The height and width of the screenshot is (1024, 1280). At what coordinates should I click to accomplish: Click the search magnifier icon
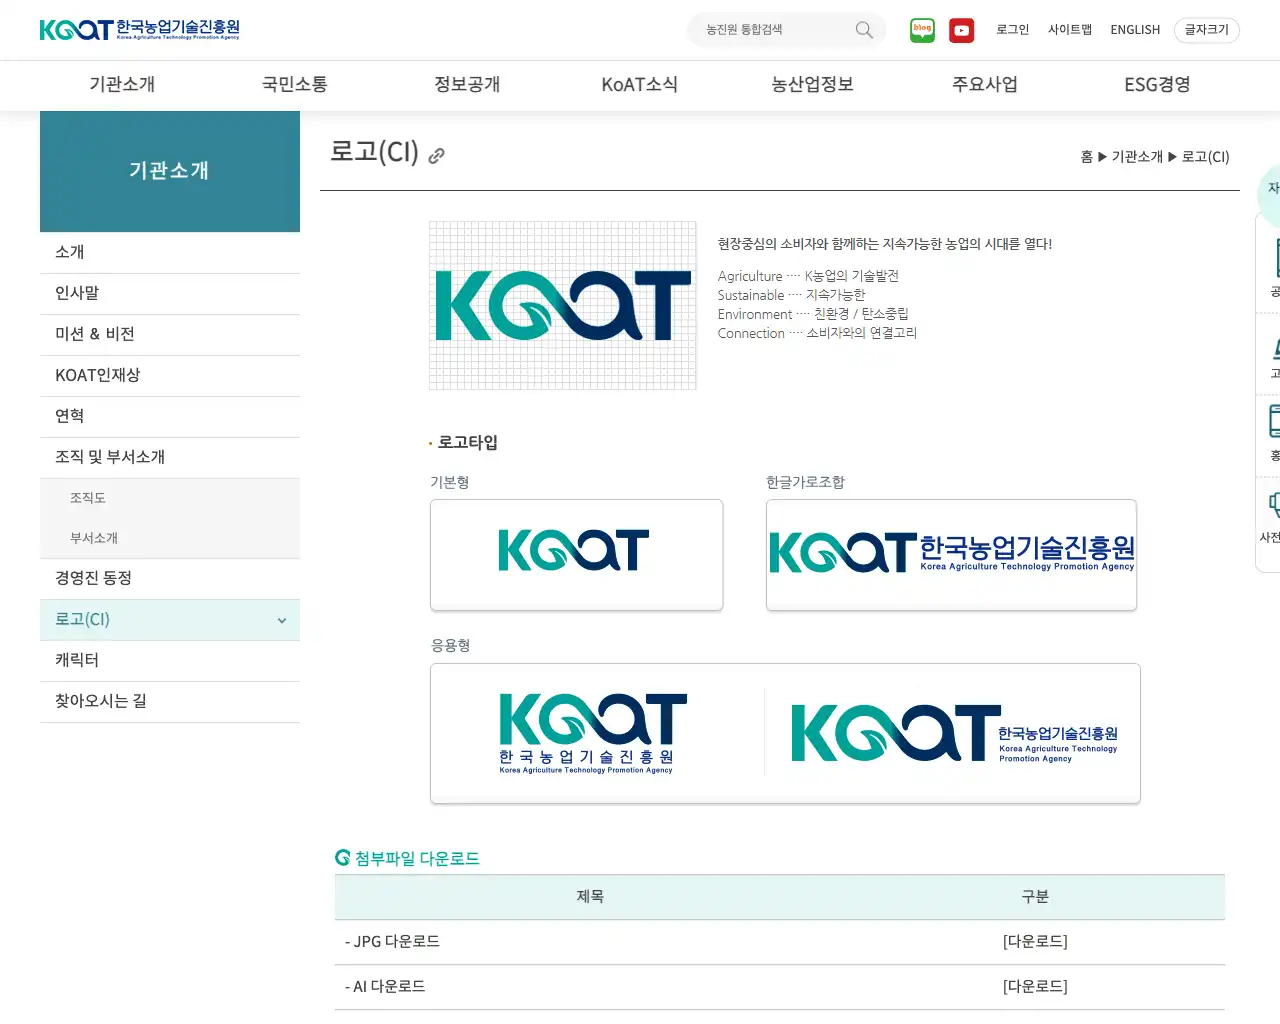click(864, 30)
